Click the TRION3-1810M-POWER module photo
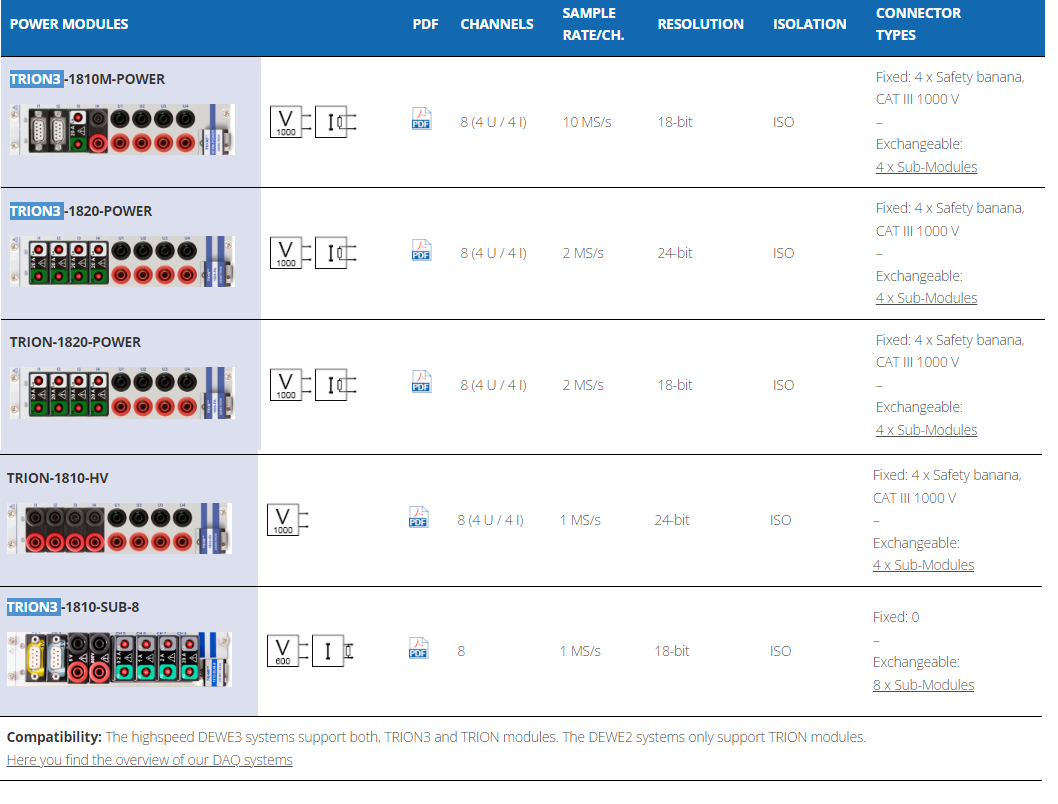 pyautogui.click(x=122, y=129)
